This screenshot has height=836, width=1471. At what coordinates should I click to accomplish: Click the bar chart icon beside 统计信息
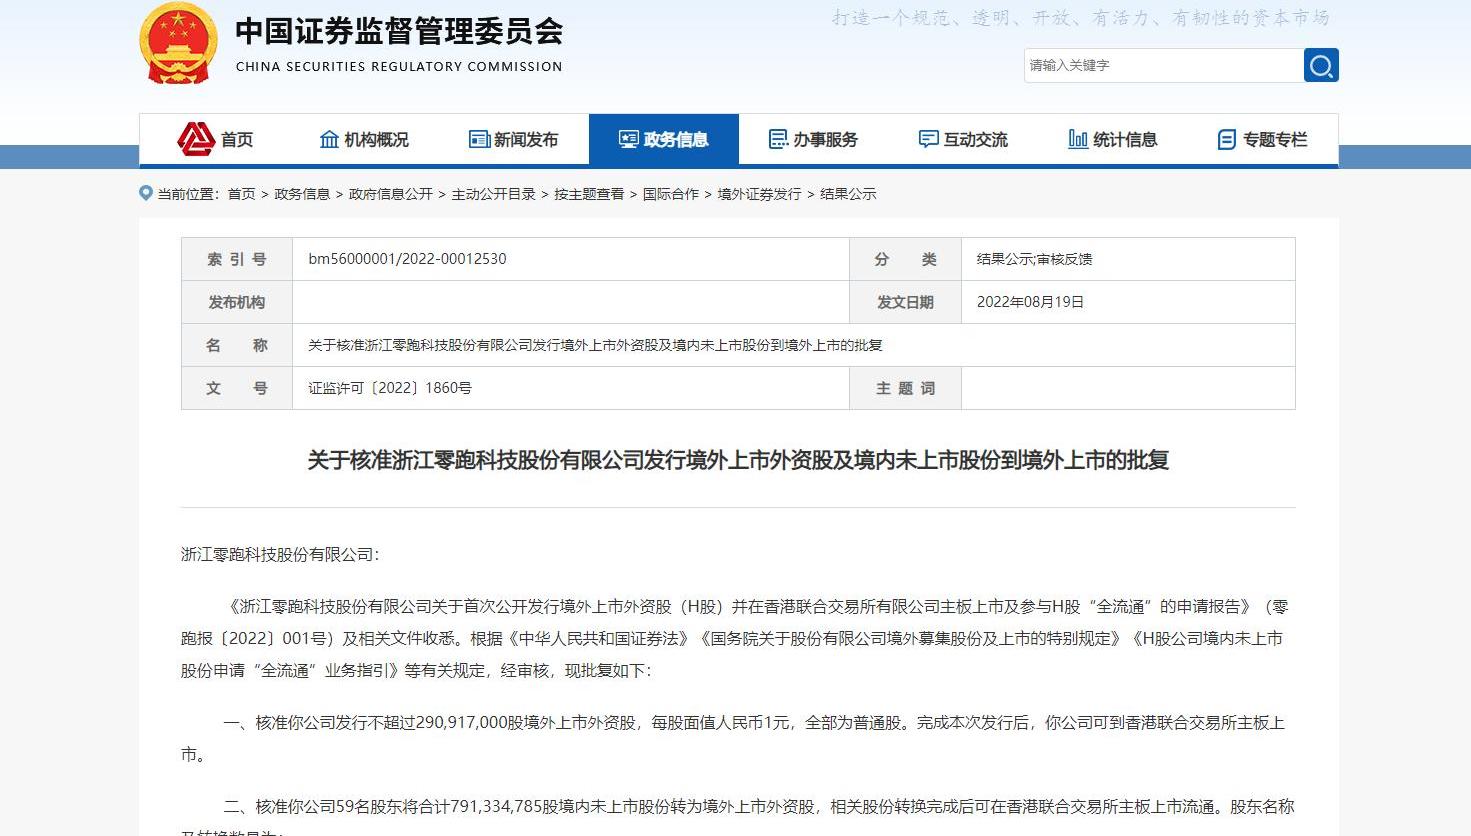point(1078,139)
